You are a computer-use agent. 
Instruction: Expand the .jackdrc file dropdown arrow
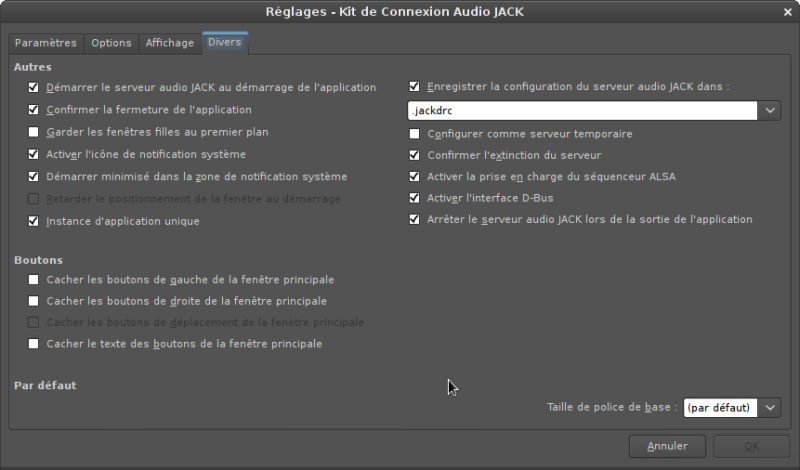tap(769, 111)
